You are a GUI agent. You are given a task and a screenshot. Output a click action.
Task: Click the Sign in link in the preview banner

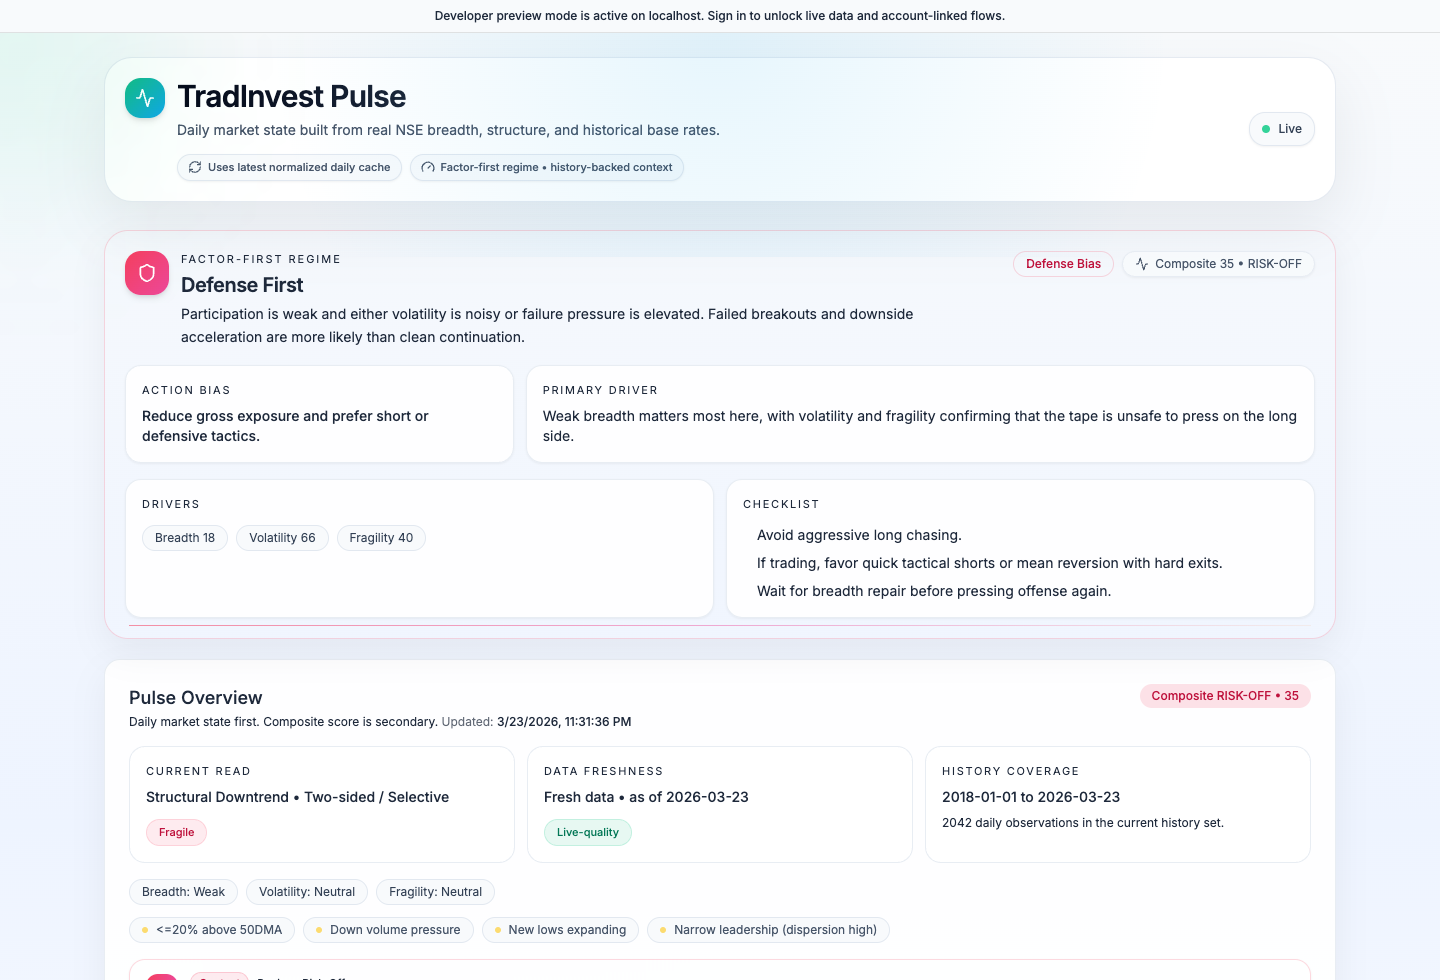pyautogui.click(x=729, y=15)
